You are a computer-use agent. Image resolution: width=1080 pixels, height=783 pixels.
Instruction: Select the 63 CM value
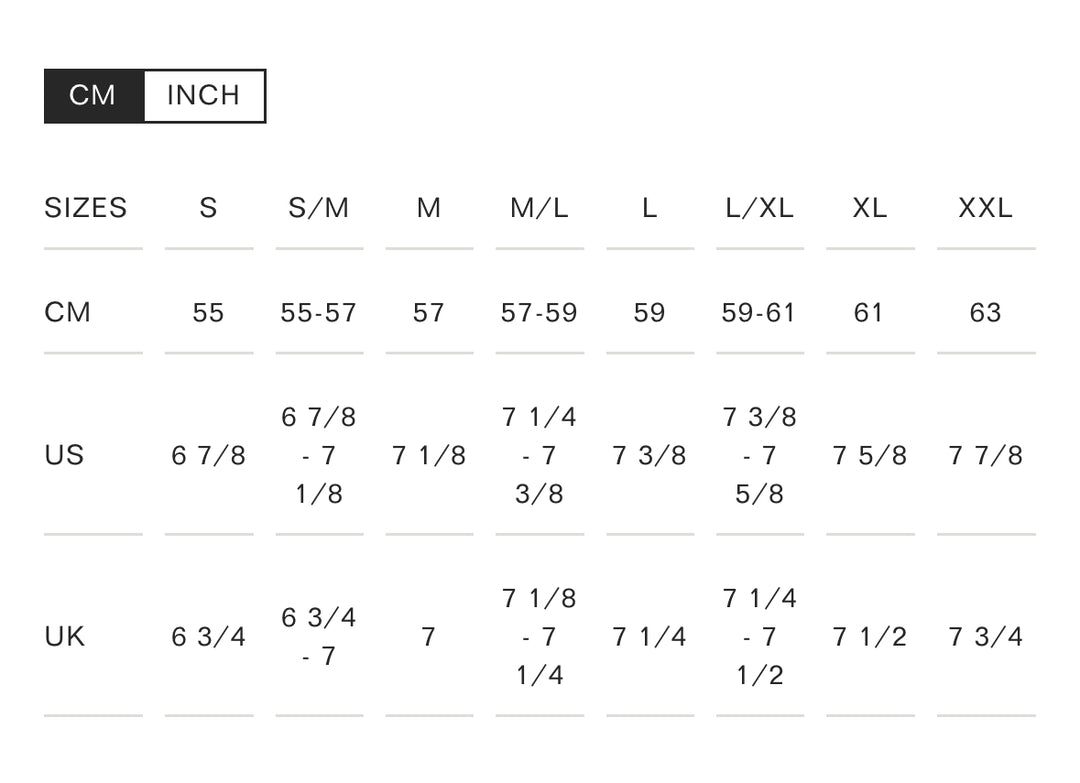click(x=986, y=313)
